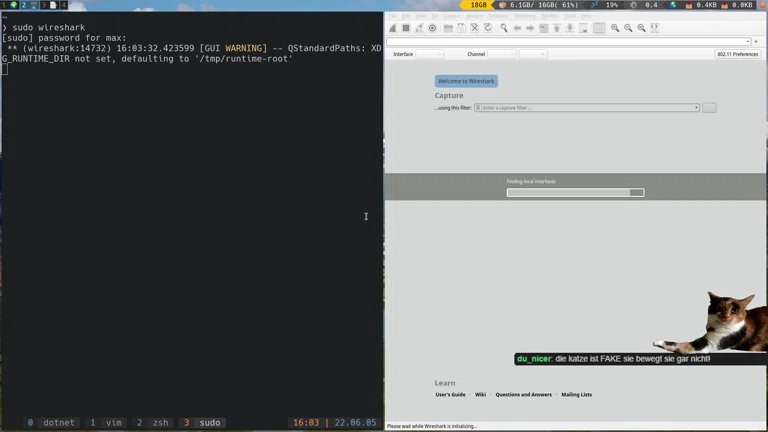The image size is (768, 432).
Task: Click the 'sudo wireshark' command line in terminal
Action: [48, 27]
